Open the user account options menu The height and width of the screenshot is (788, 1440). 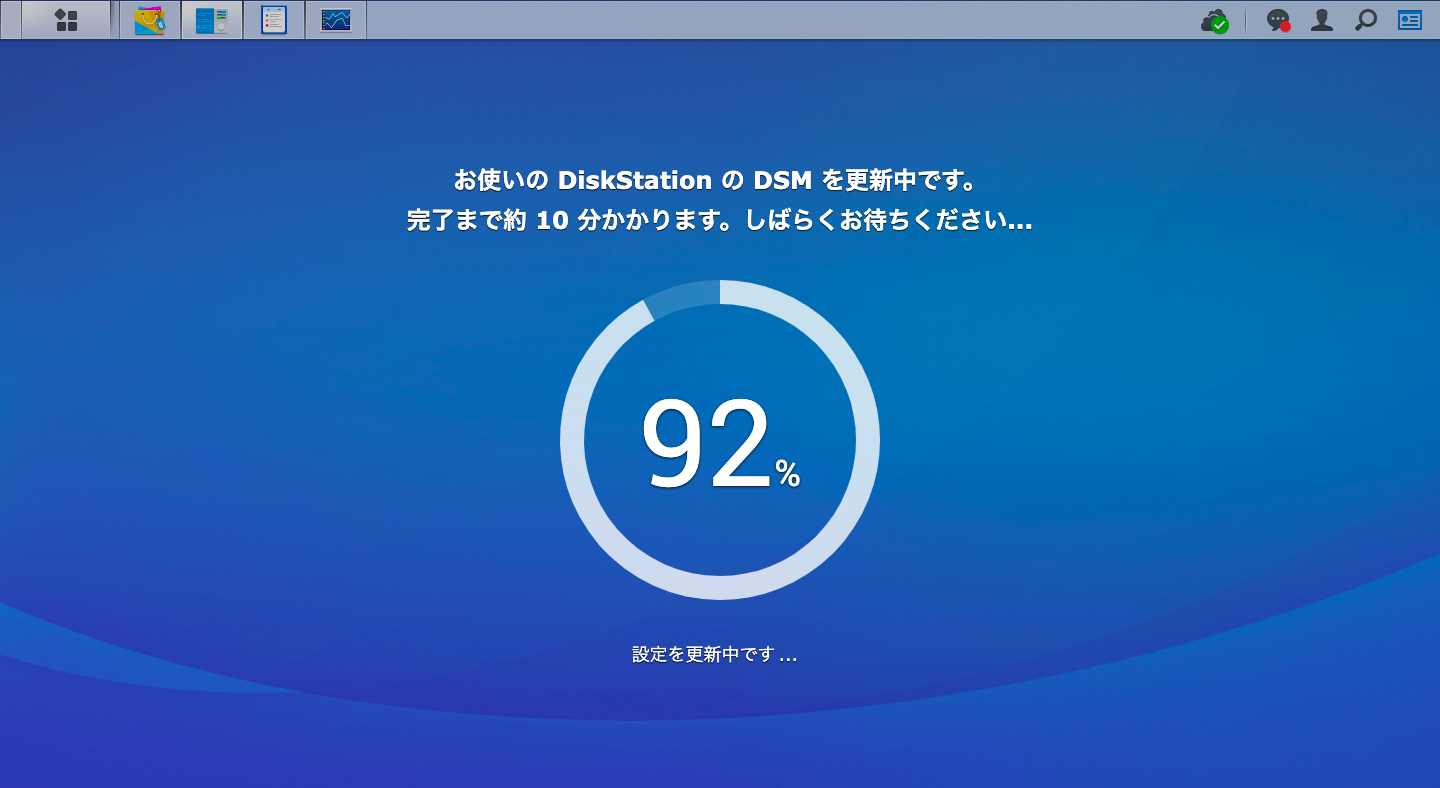click(x=1322, y=20)
